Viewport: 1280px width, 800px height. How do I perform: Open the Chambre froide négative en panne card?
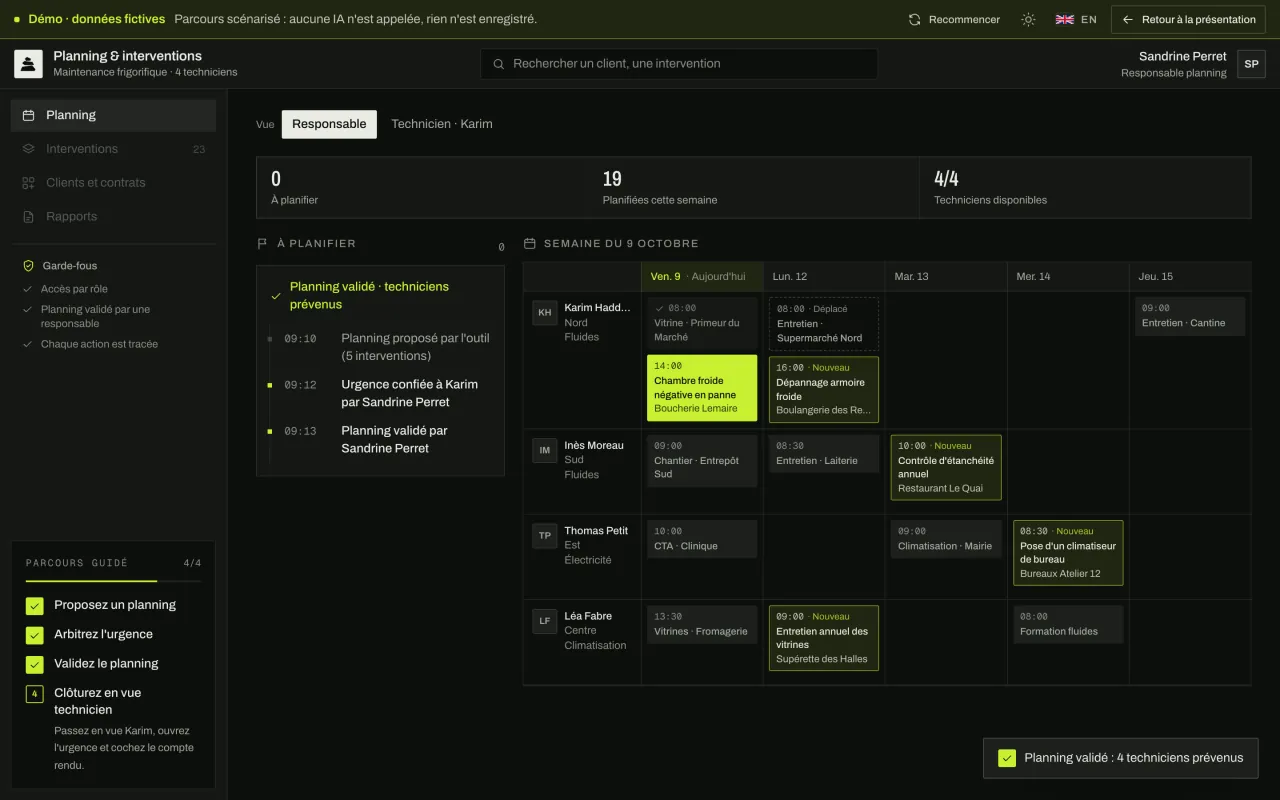[x=702, y=388]
